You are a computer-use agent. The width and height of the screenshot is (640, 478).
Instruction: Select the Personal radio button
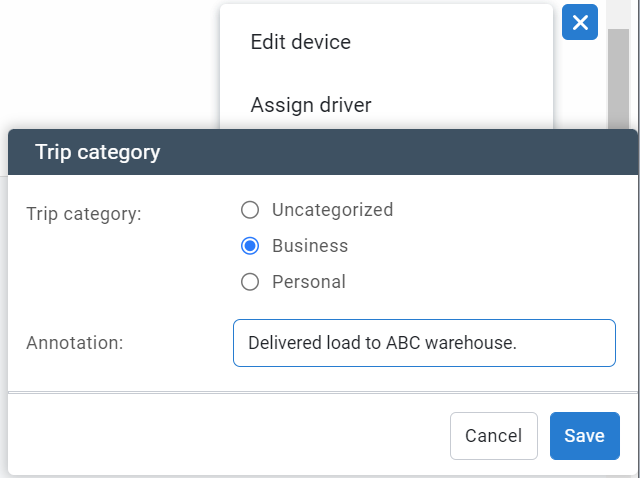[x=251, y=282]
